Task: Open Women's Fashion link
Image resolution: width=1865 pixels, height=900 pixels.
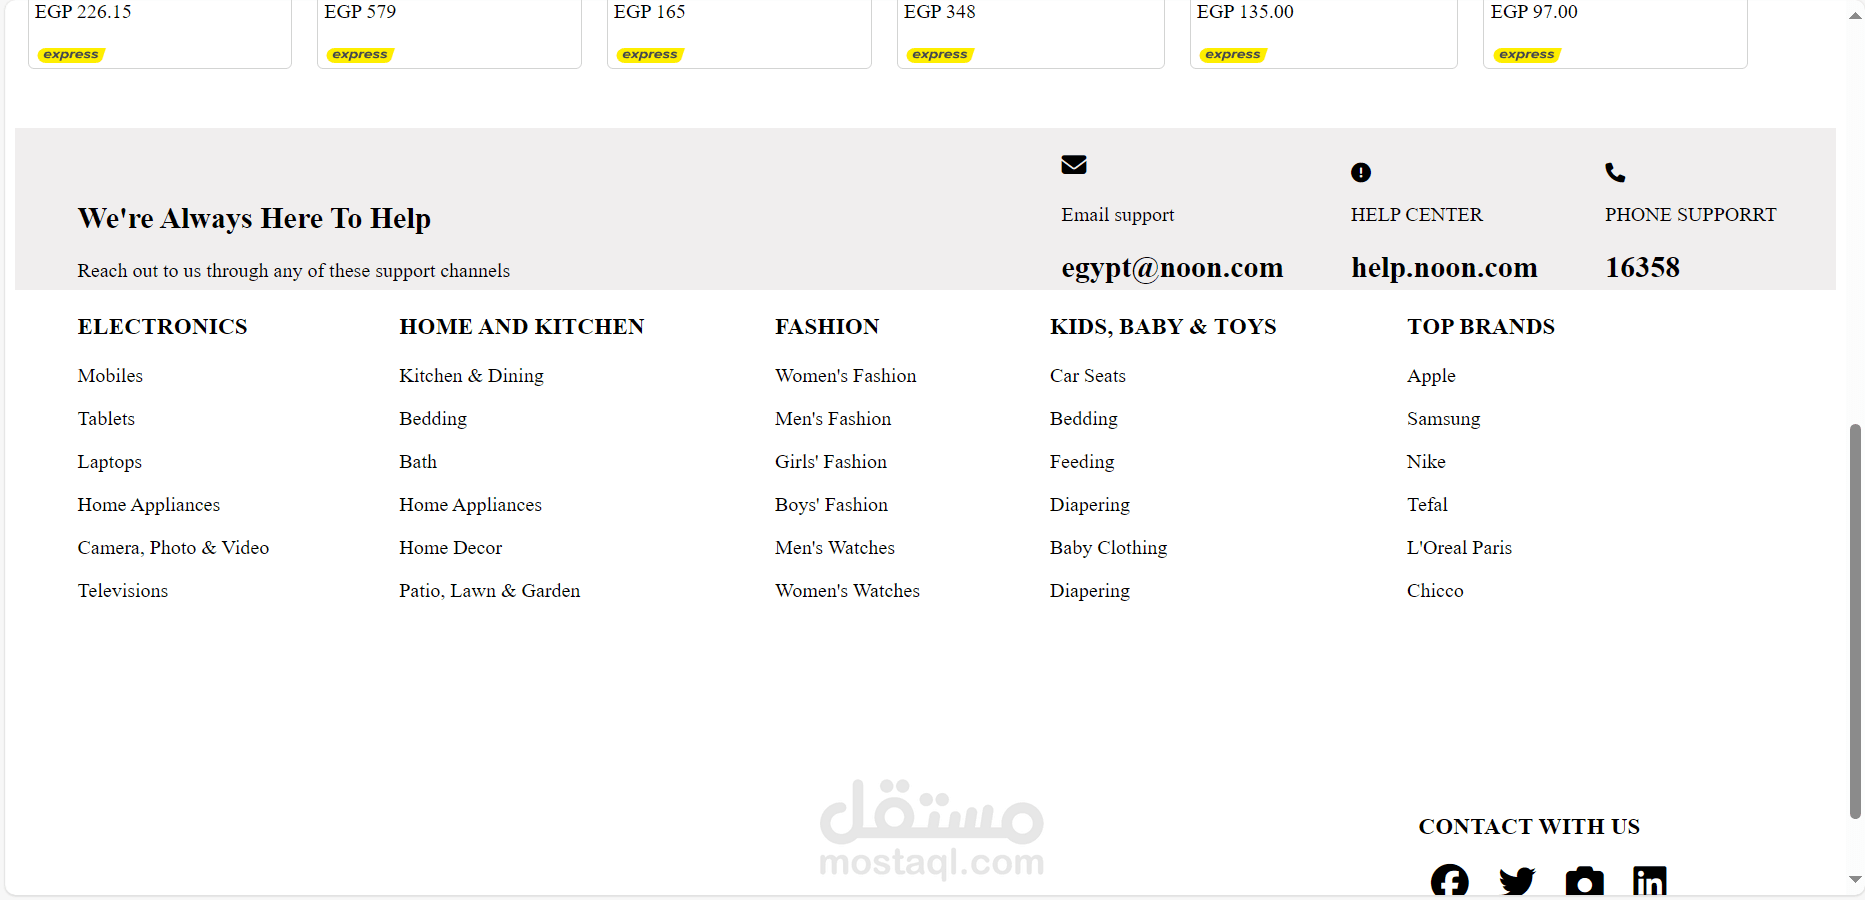Action: 846,376
